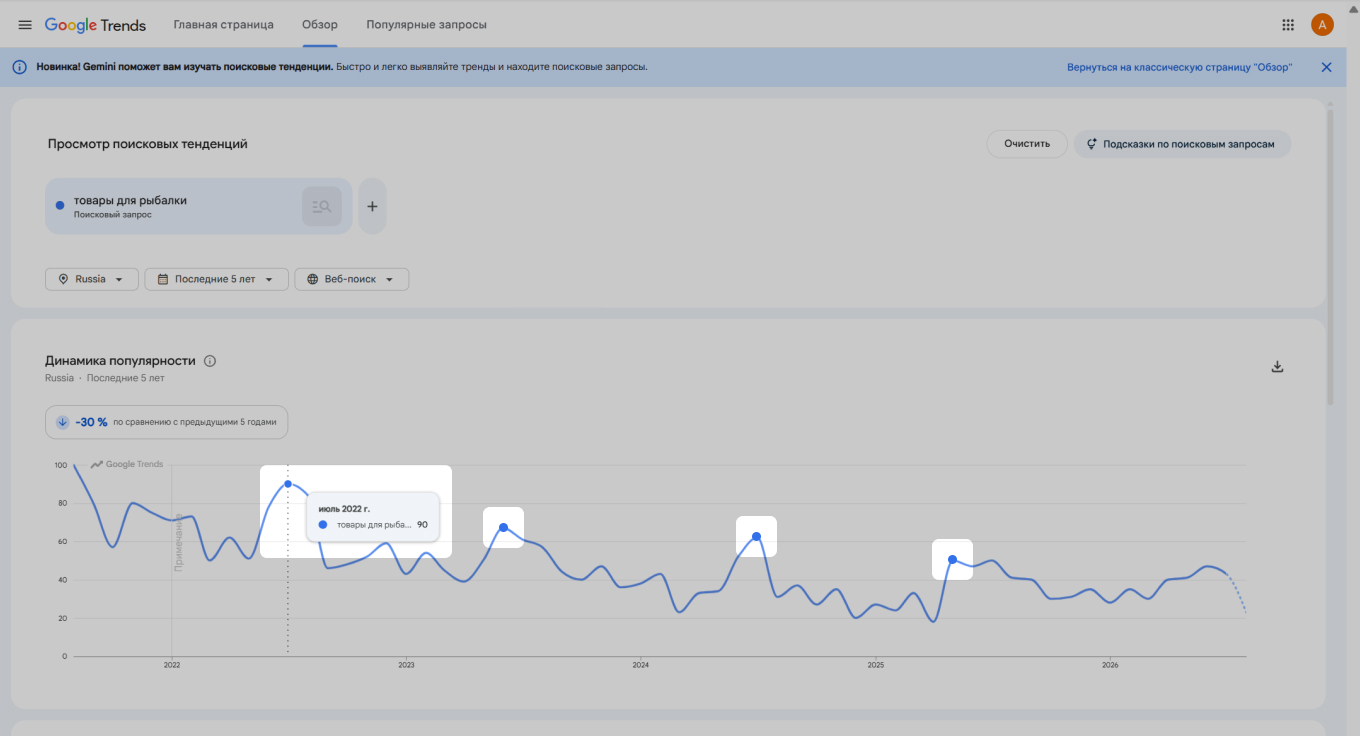Open Подсказки по поисковым запросам

click(x=1182, y=144)
